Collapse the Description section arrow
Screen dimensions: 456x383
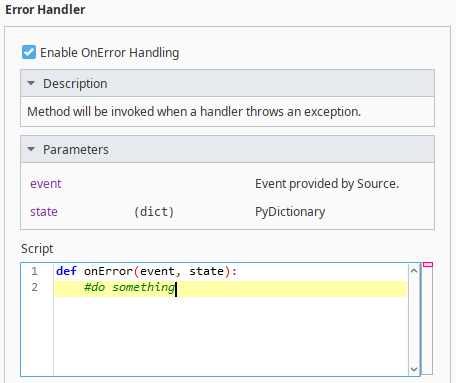point(31,83)
